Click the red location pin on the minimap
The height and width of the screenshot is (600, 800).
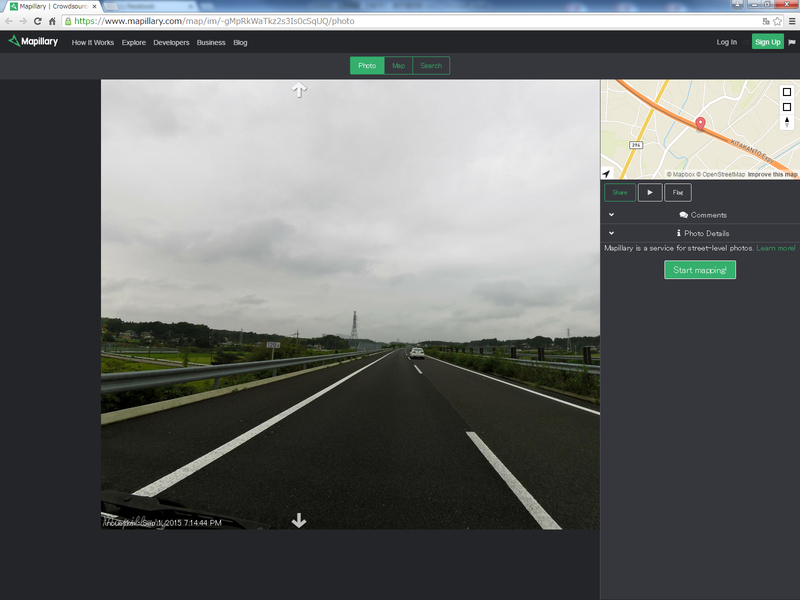(x=701, y=123)
